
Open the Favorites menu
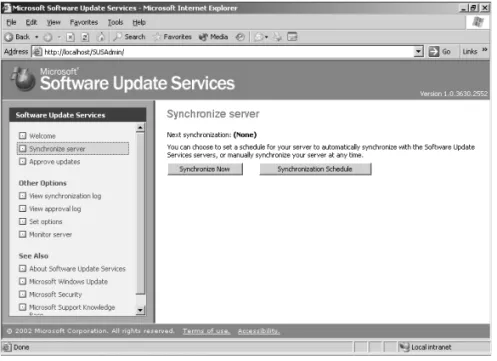tap(84, 22)
